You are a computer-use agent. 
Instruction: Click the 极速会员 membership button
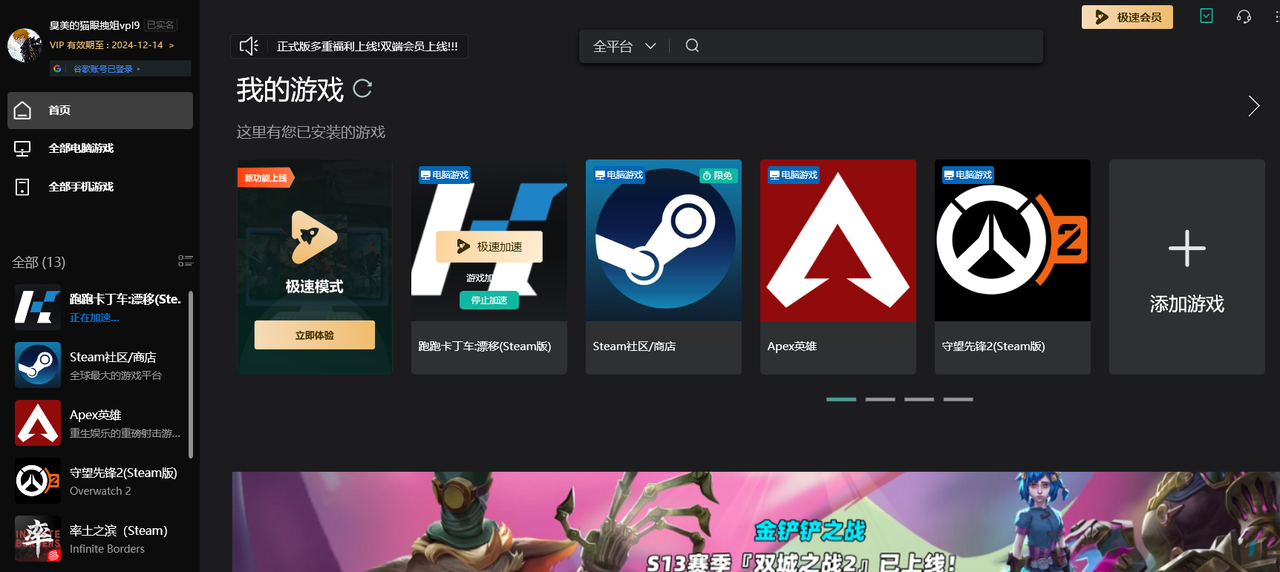click(1127, 17)
